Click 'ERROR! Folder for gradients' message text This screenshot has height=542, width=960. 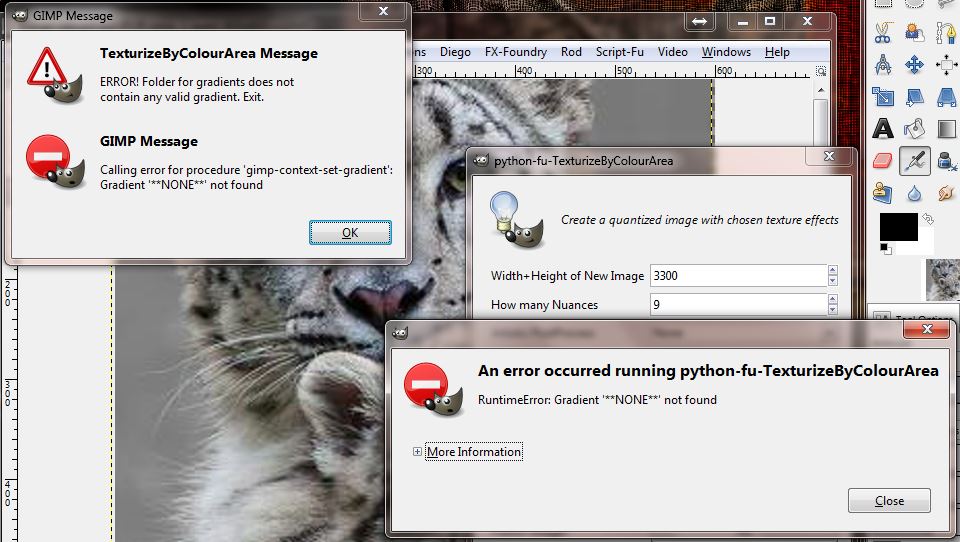[197, 89]
